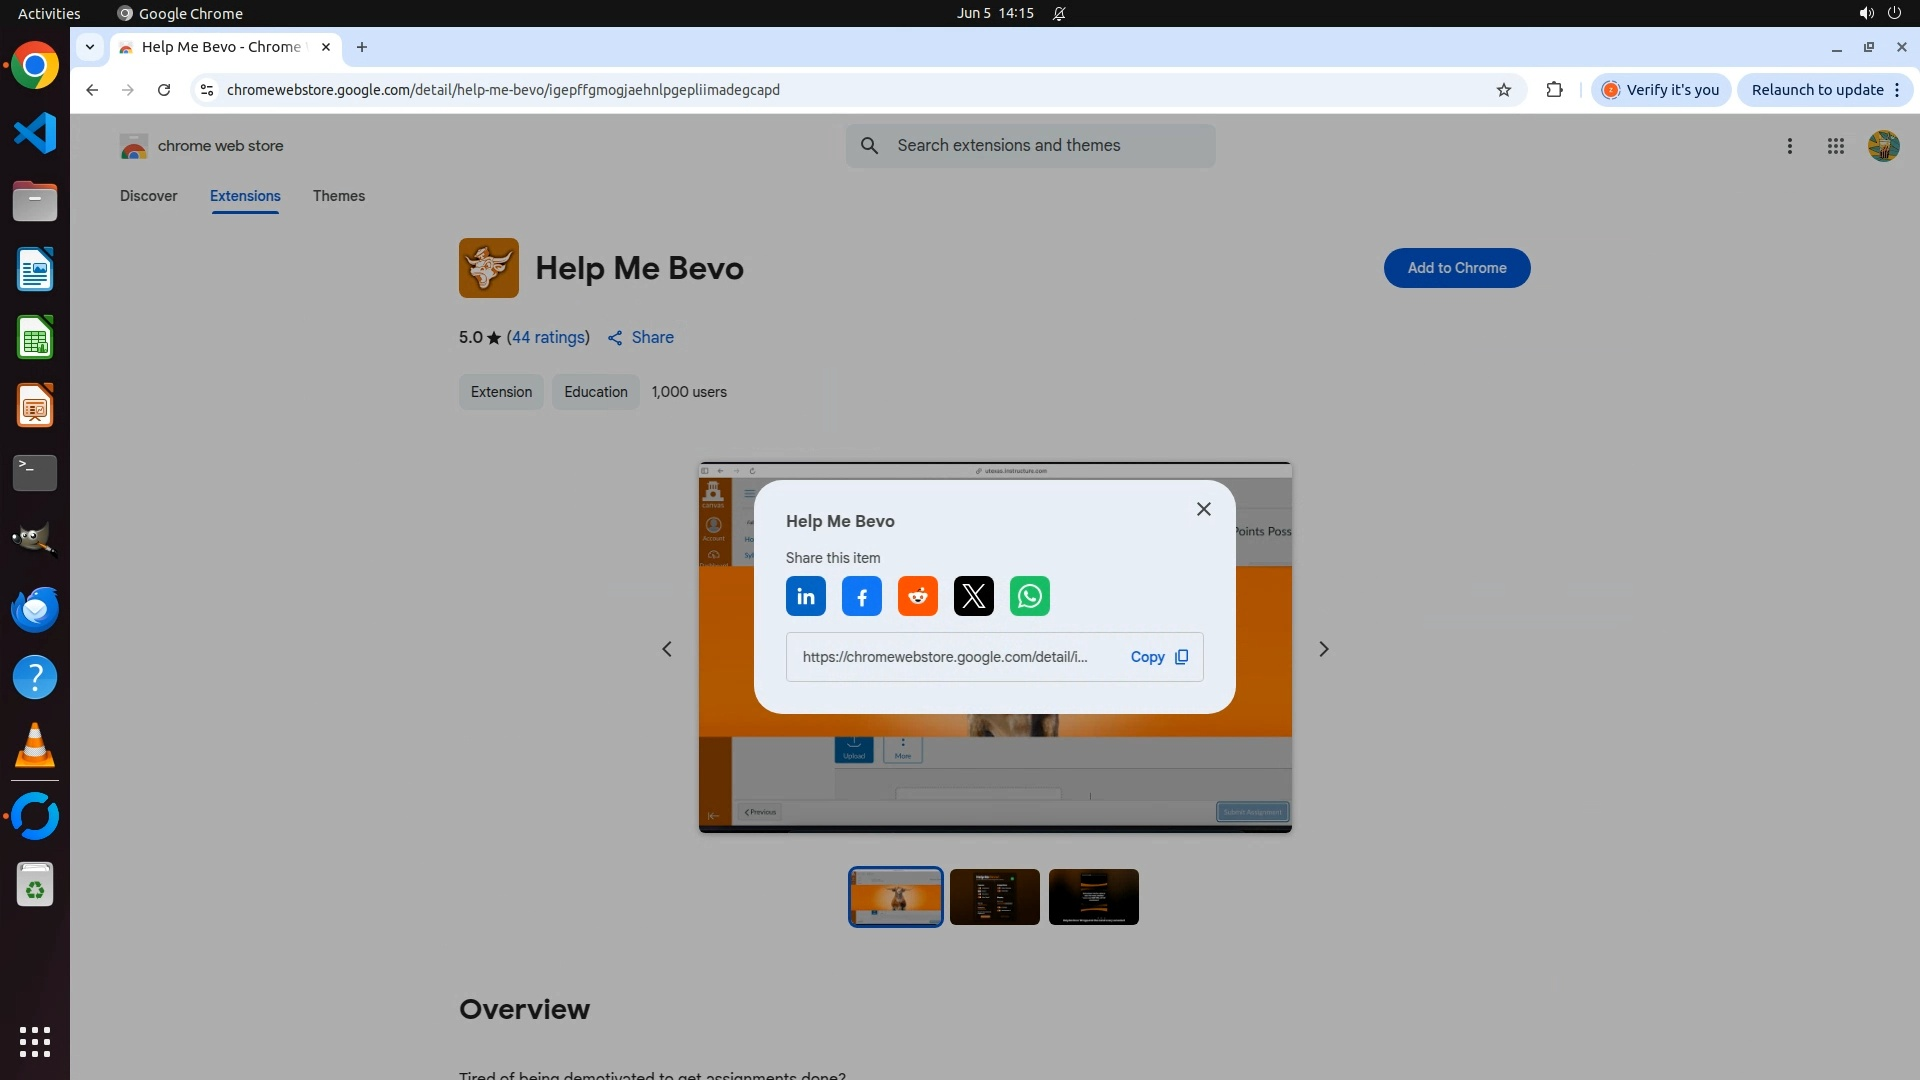The height and width of the screenshot is (1080, 1920).
Task: Open Chrome Web Store three-dot menu
Action: coord(1789,146)
